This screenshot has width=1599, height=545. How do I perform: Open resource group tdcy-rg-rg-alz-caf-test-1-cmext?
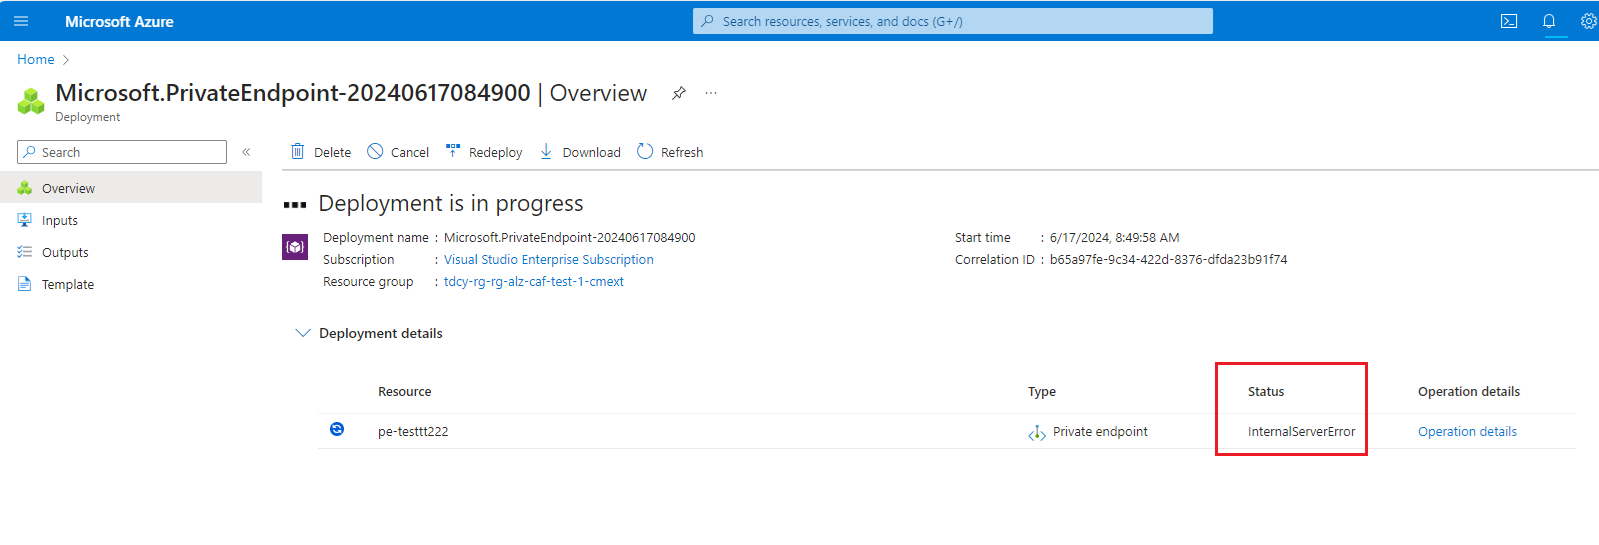coord(534,281)
